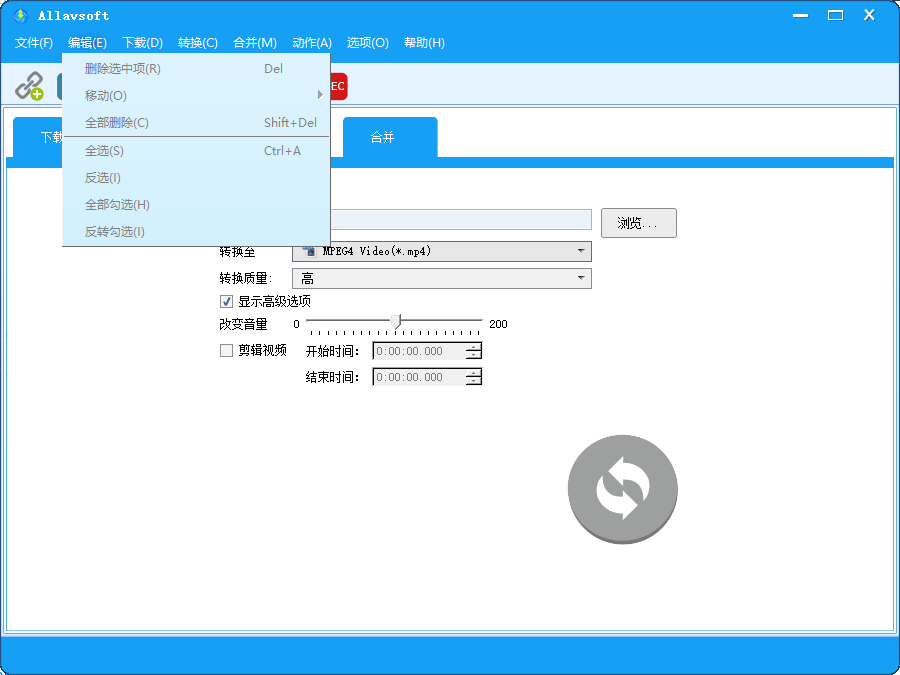The image size is (900, 675).
Task: Minimize the Allavsoft window
Action: click(x=800, y=15)
